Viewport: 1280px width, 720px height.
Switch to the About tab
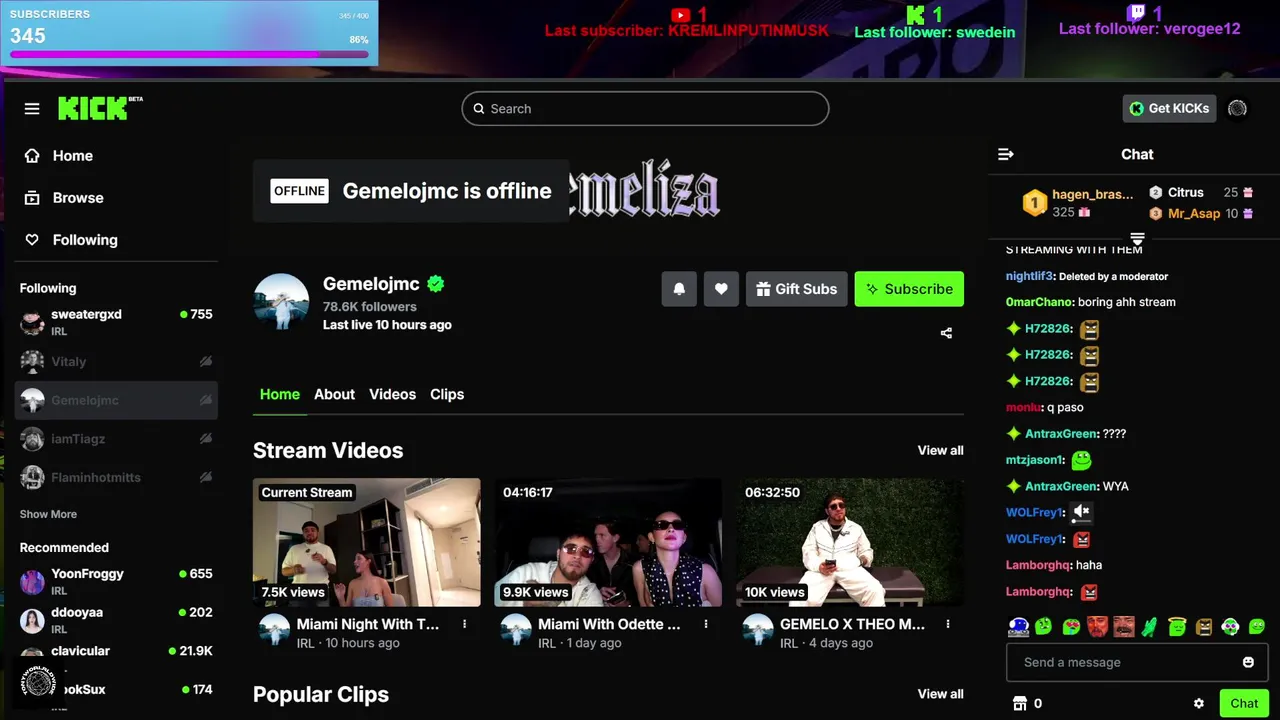(334, 394)
